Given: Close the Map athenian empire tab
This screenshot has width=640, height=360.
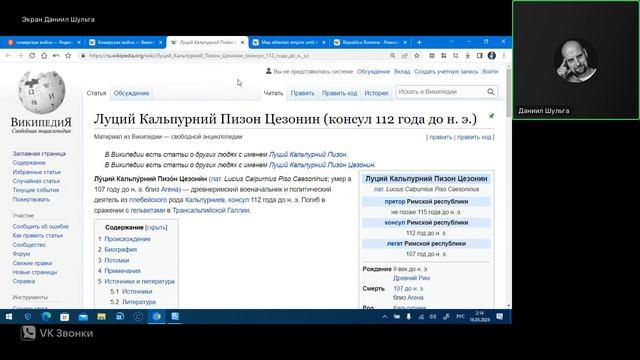Looking at the screenshot, I should tap(324, 42).
